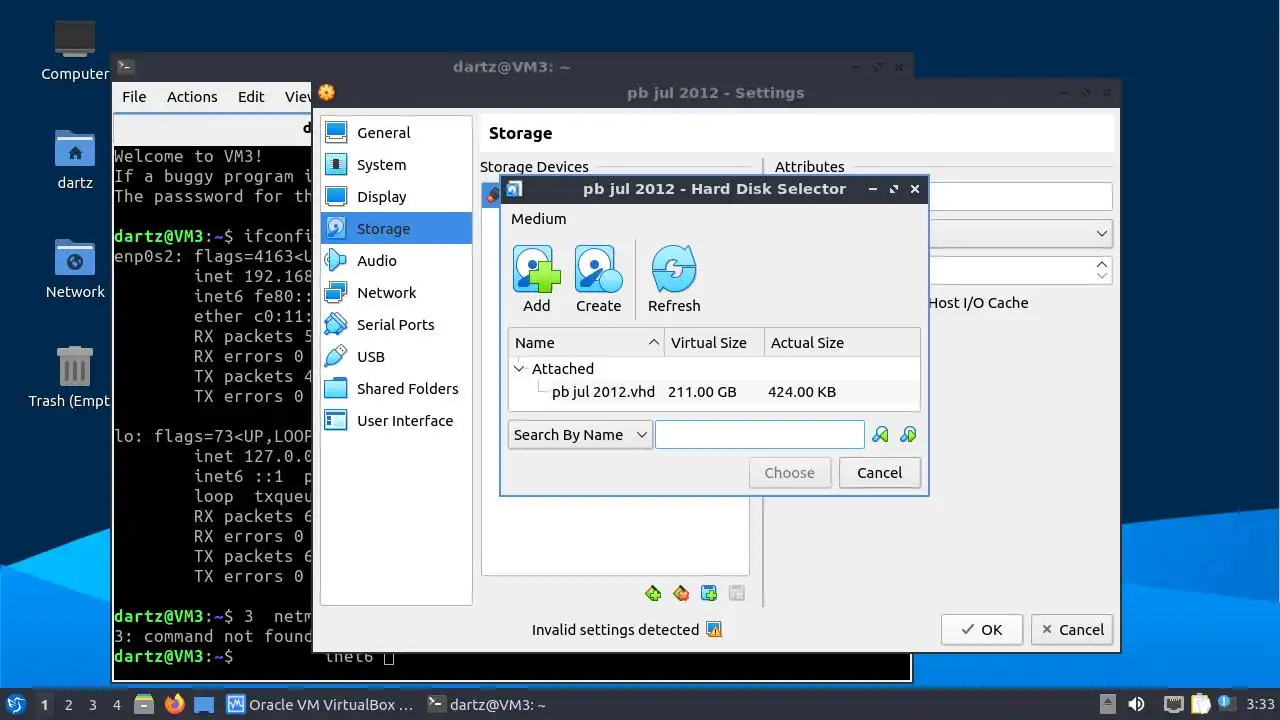Open the Computer desktop icon
Viewport: 1280px width, 720px height.
pyautogui.click(x=75, y=50)
